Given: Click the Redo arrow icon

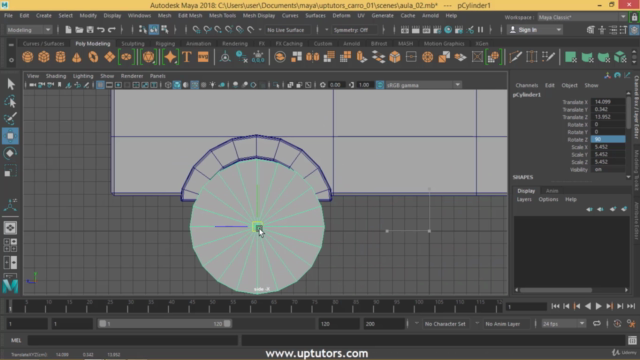Looking at the screenshot, I should point(111,30).
